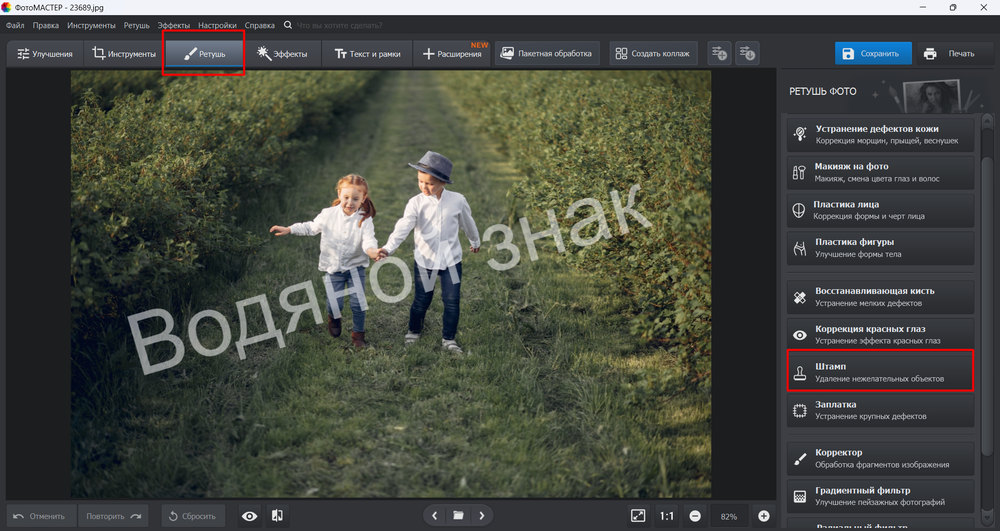Open the Расширения extensions dropdown
This screenshot has height=531, width=1000.
[452, 54]
